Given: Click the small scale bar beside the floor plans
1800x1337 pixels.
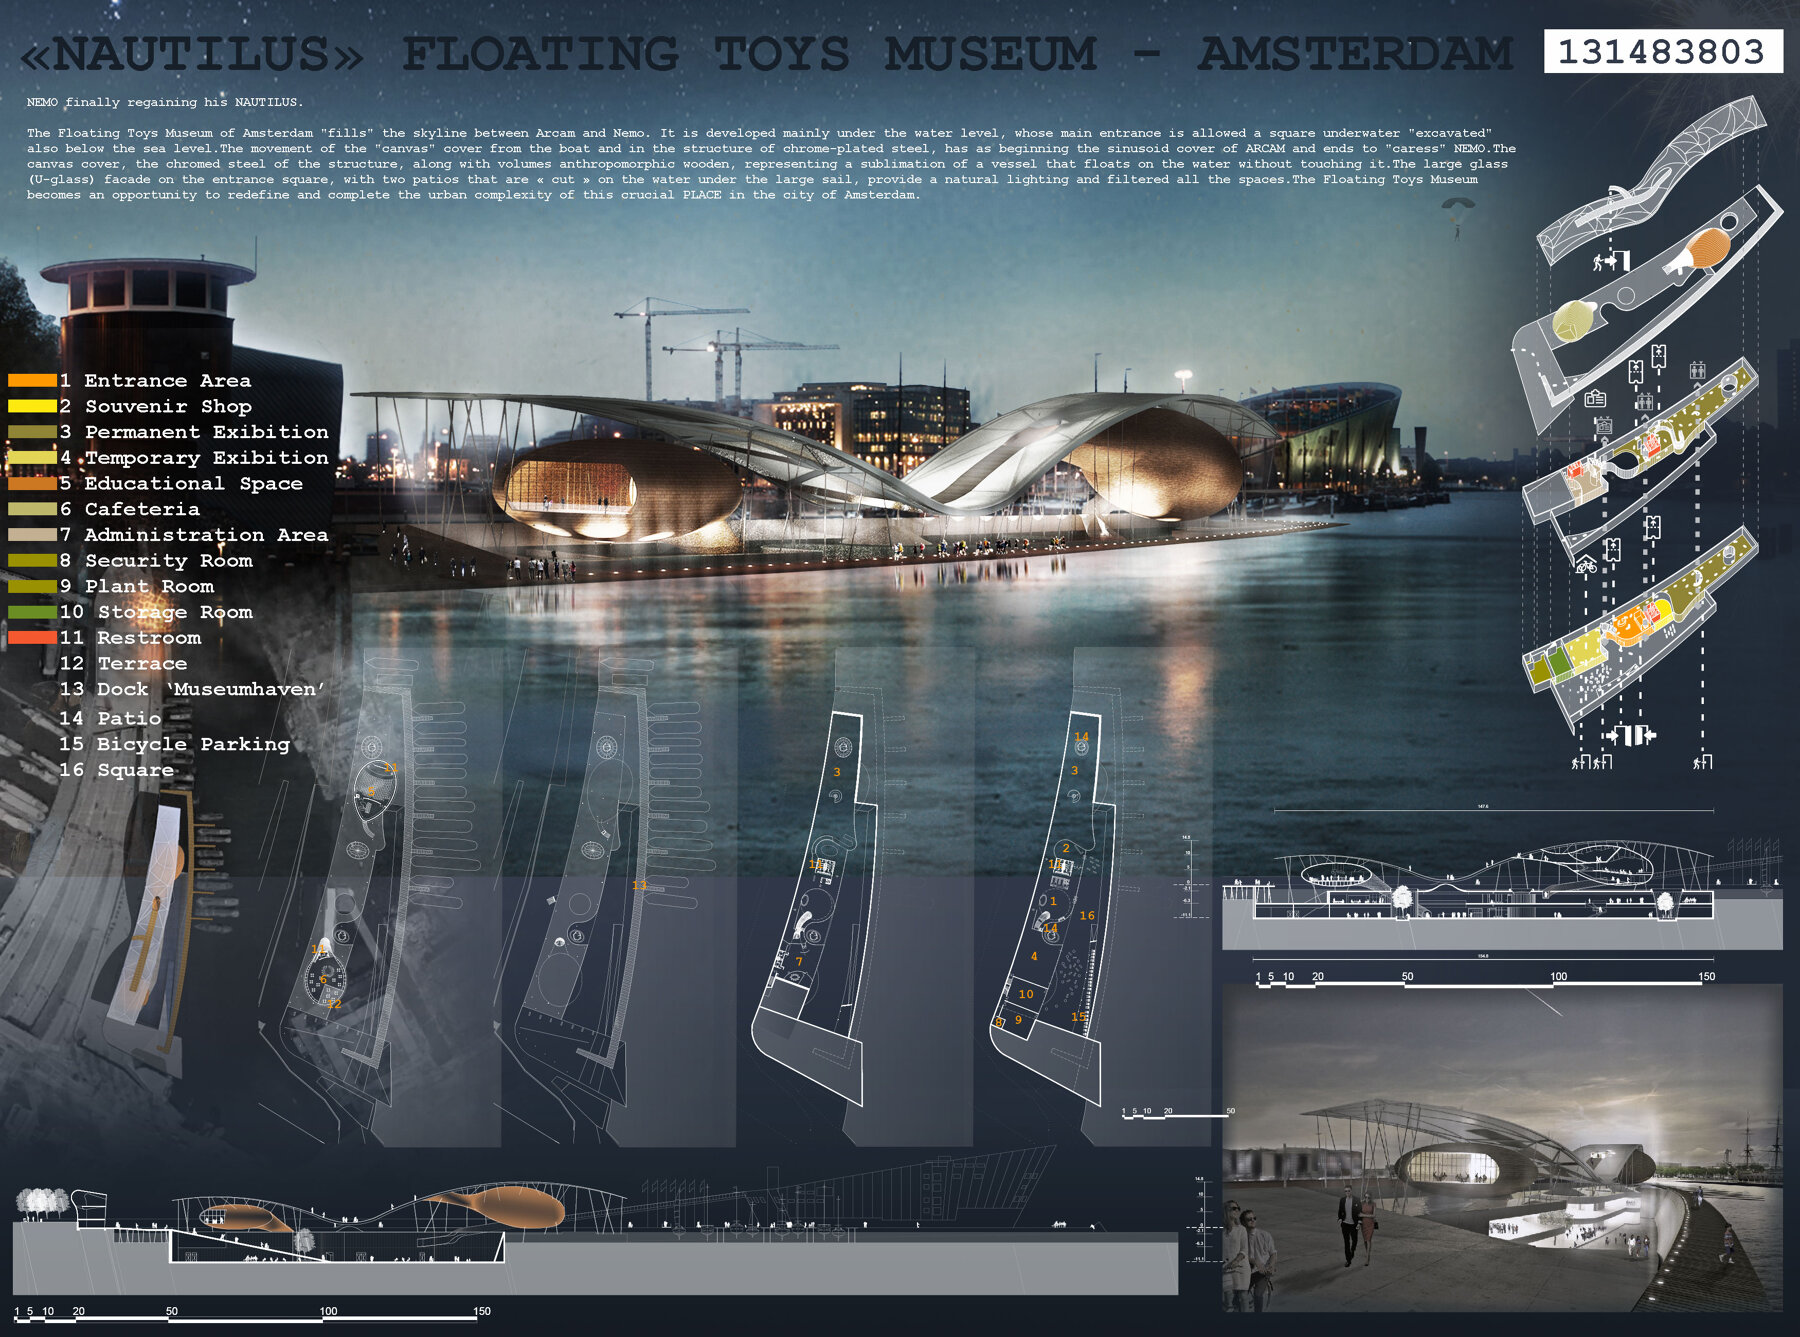Looking at the screenshot, I should (1178, 1112).
